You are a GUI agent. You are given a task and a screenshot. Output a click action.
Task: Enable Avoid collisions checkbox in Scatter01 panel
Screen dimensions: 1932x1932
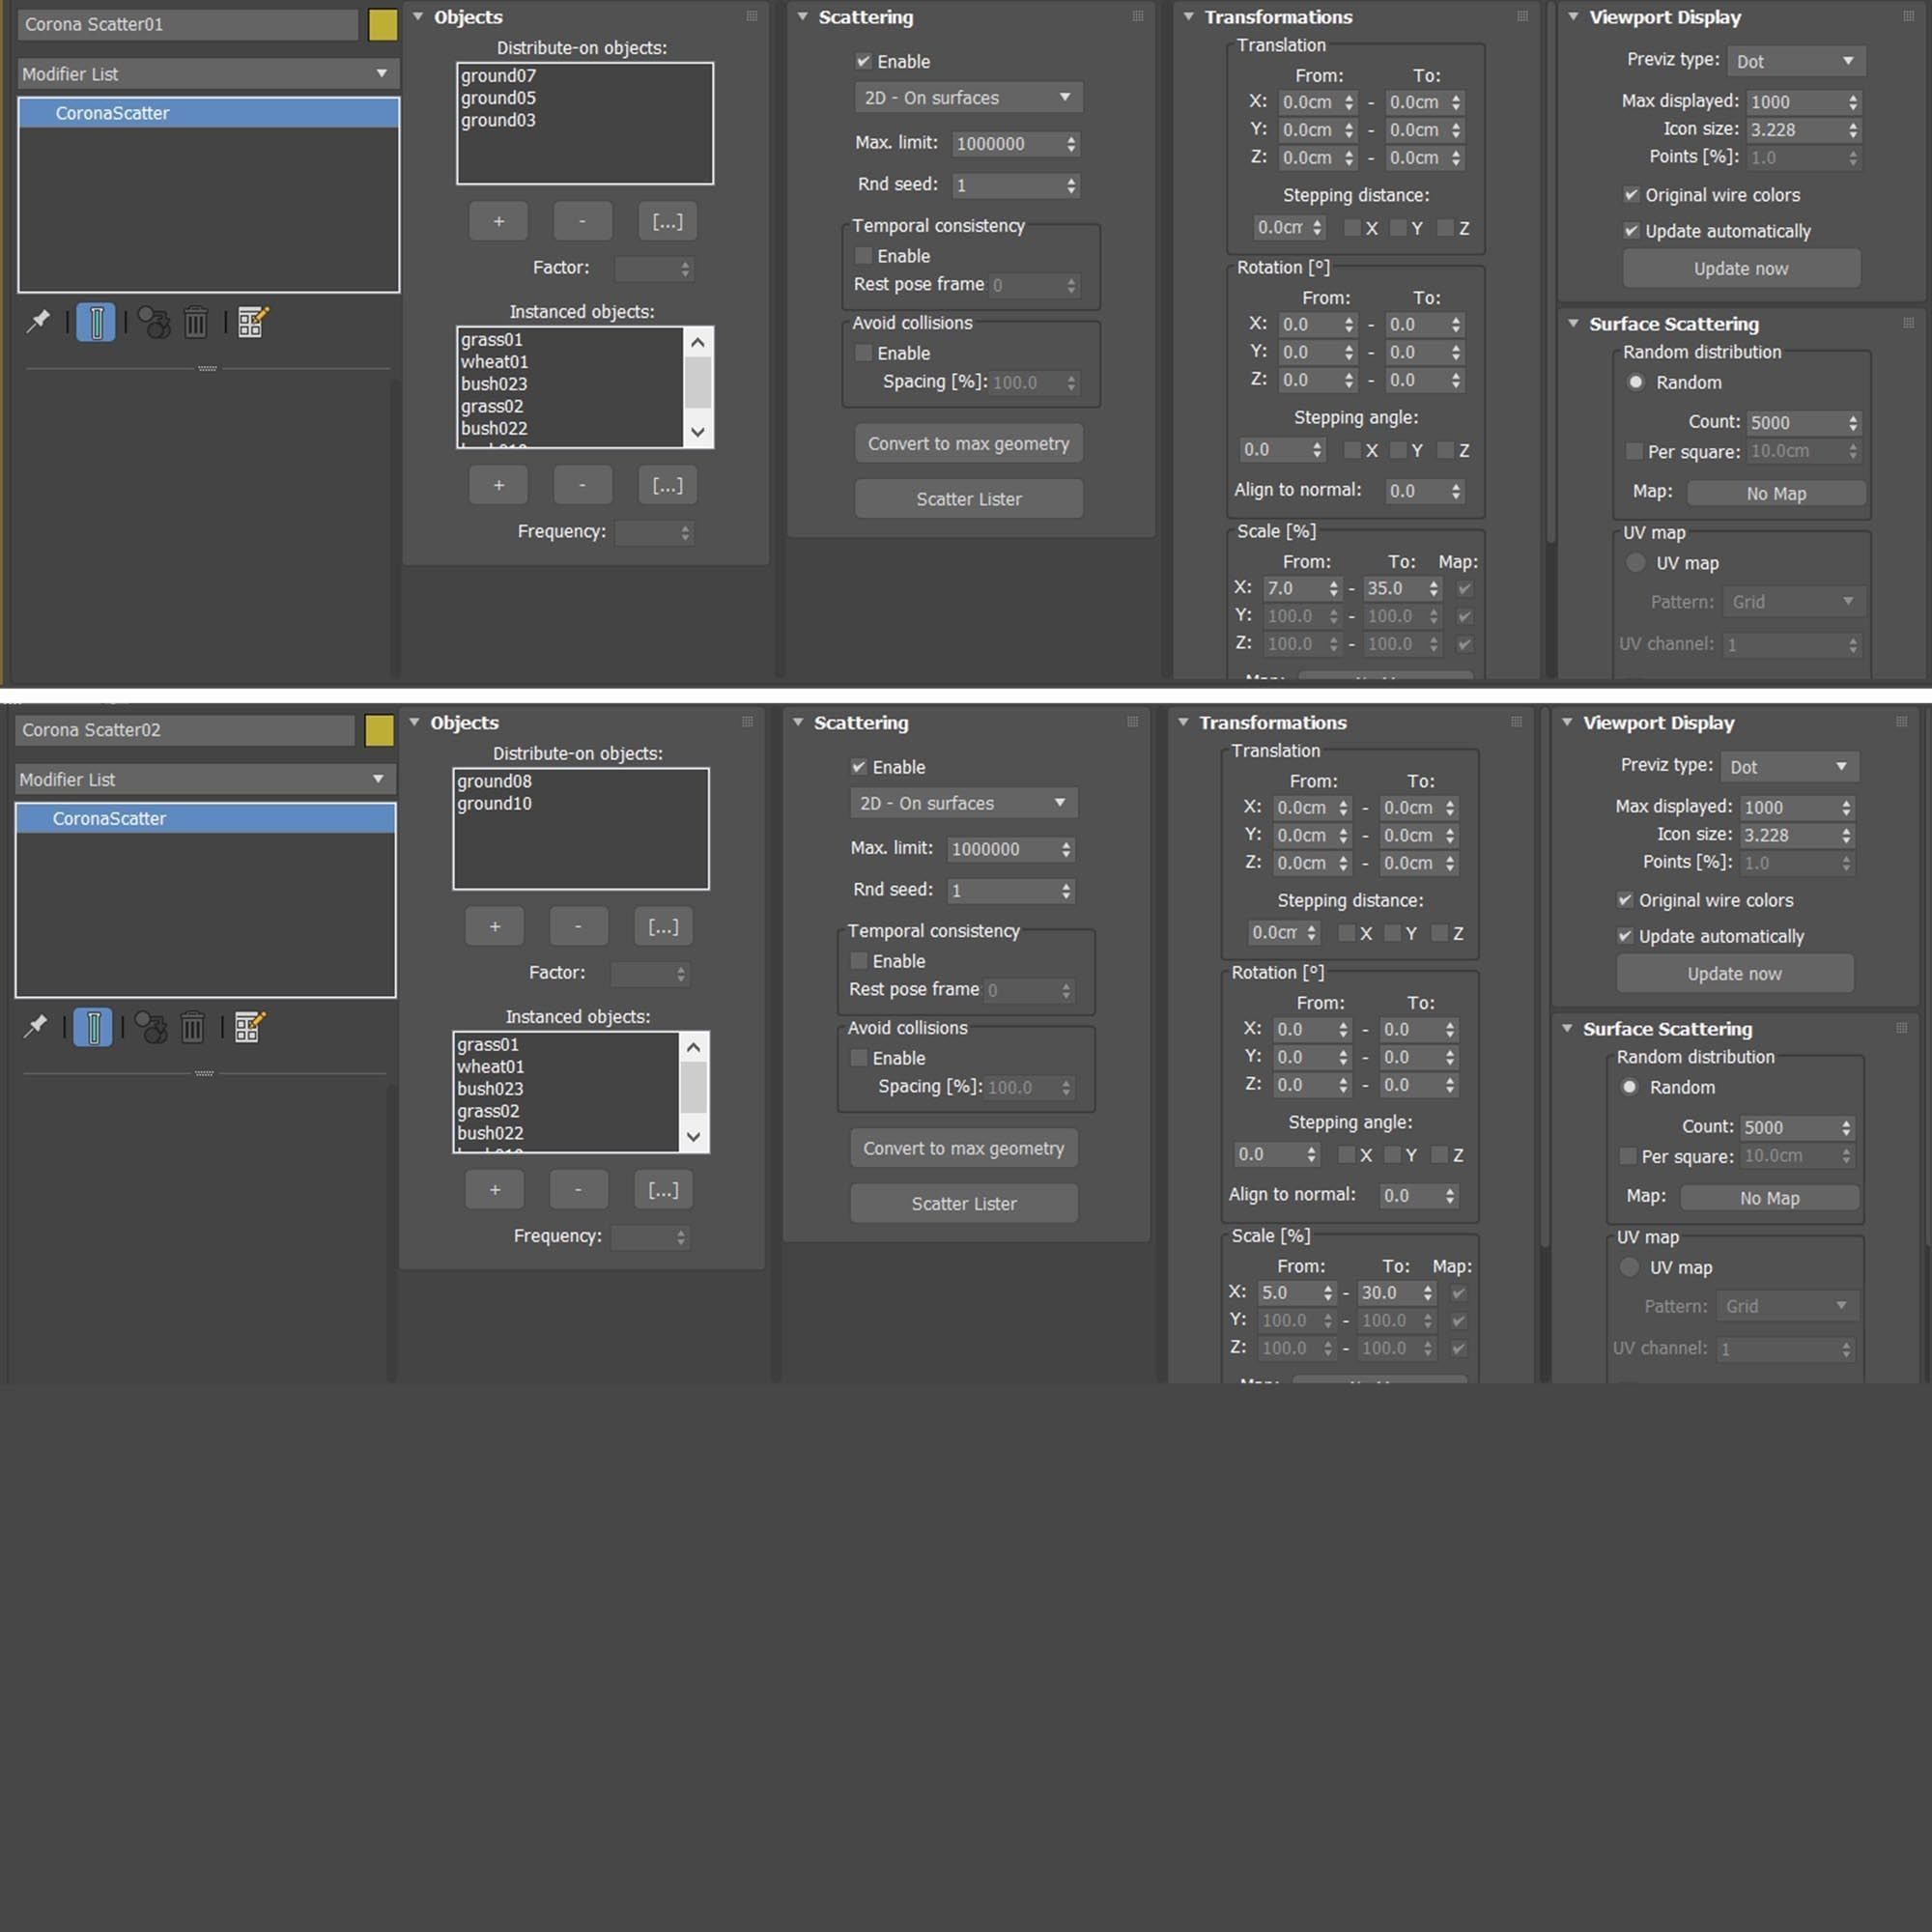click(x=864, y=353)
